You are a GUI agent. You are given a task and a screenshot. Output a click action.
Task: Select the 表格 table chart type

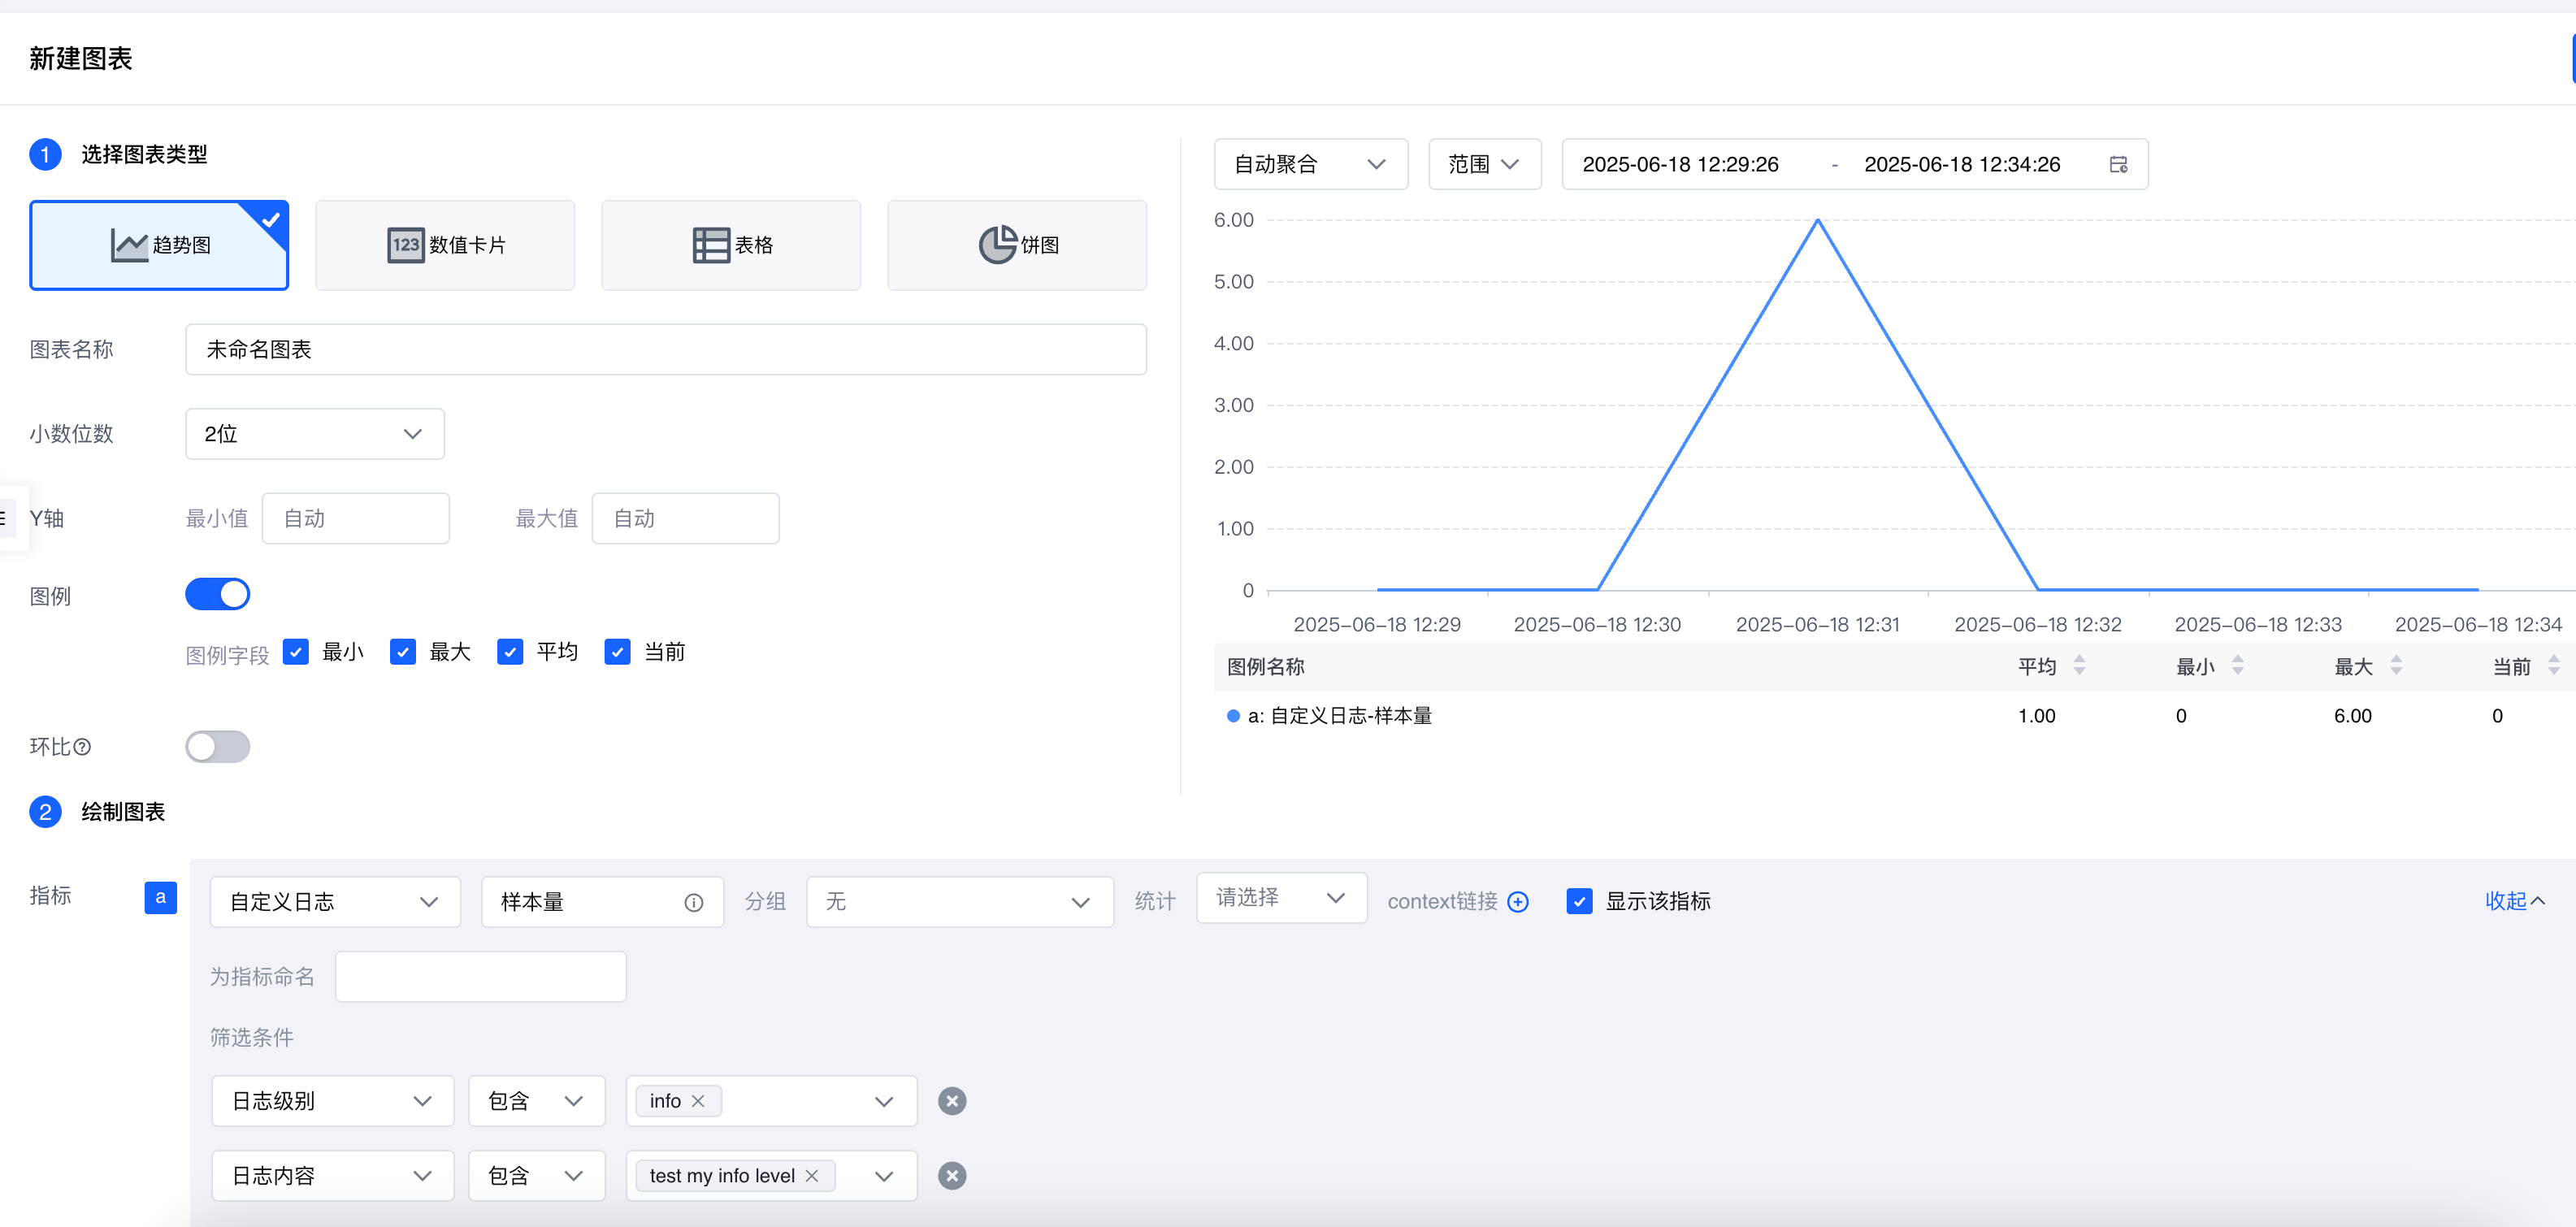point(731,245)
